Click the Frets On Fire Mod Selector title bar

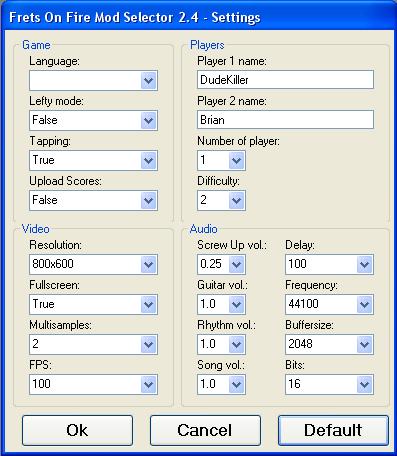[198, 17]
